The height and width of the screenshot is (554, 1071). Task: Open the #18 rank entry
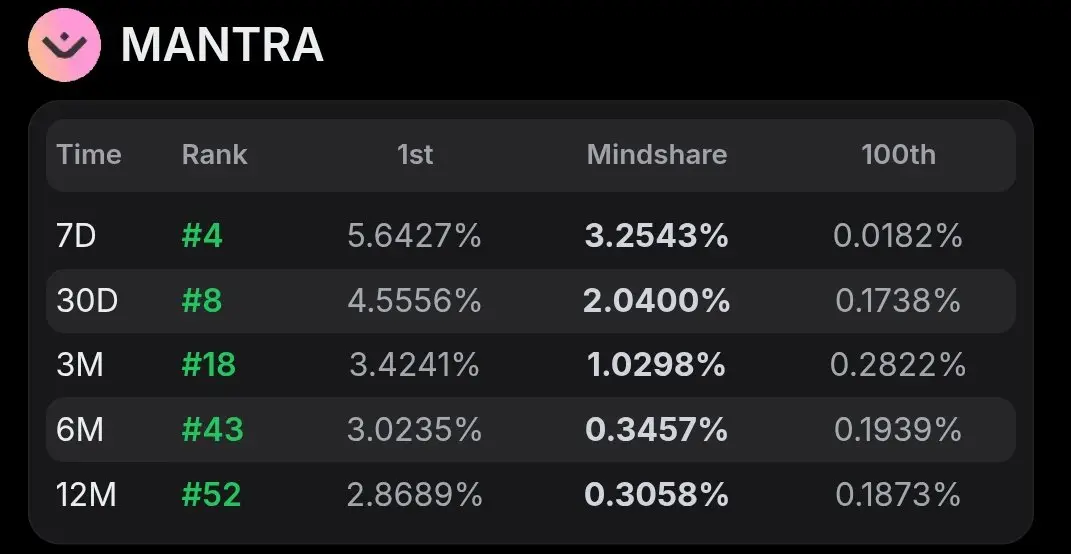[208, 365]
